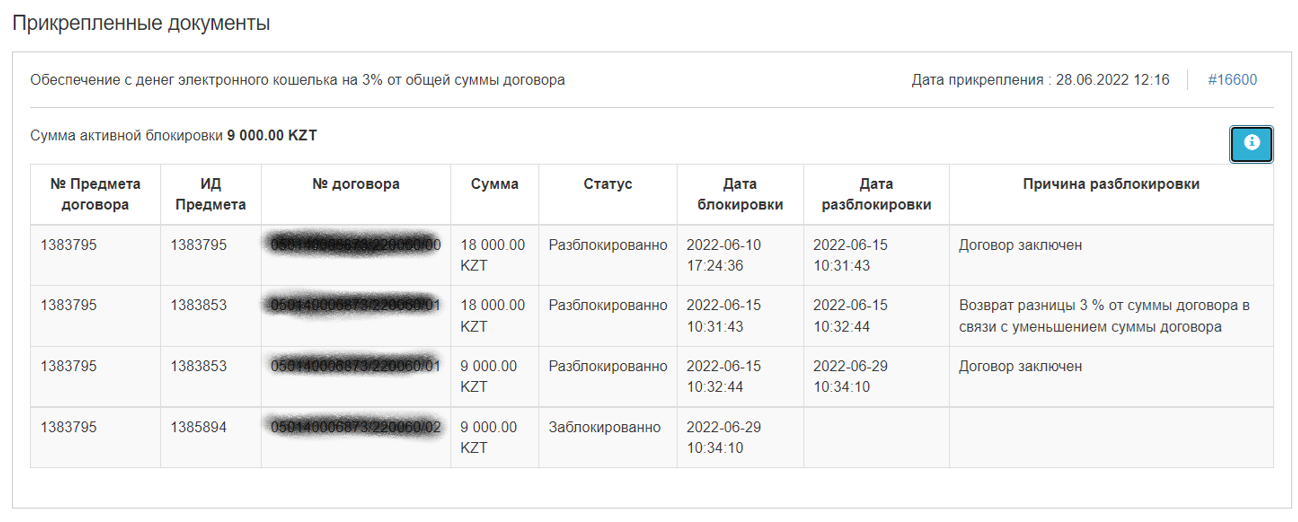Click the blue info icon button
Image resolution: width=1298 pixels, height=522 pixels.
click(1251, 144)
